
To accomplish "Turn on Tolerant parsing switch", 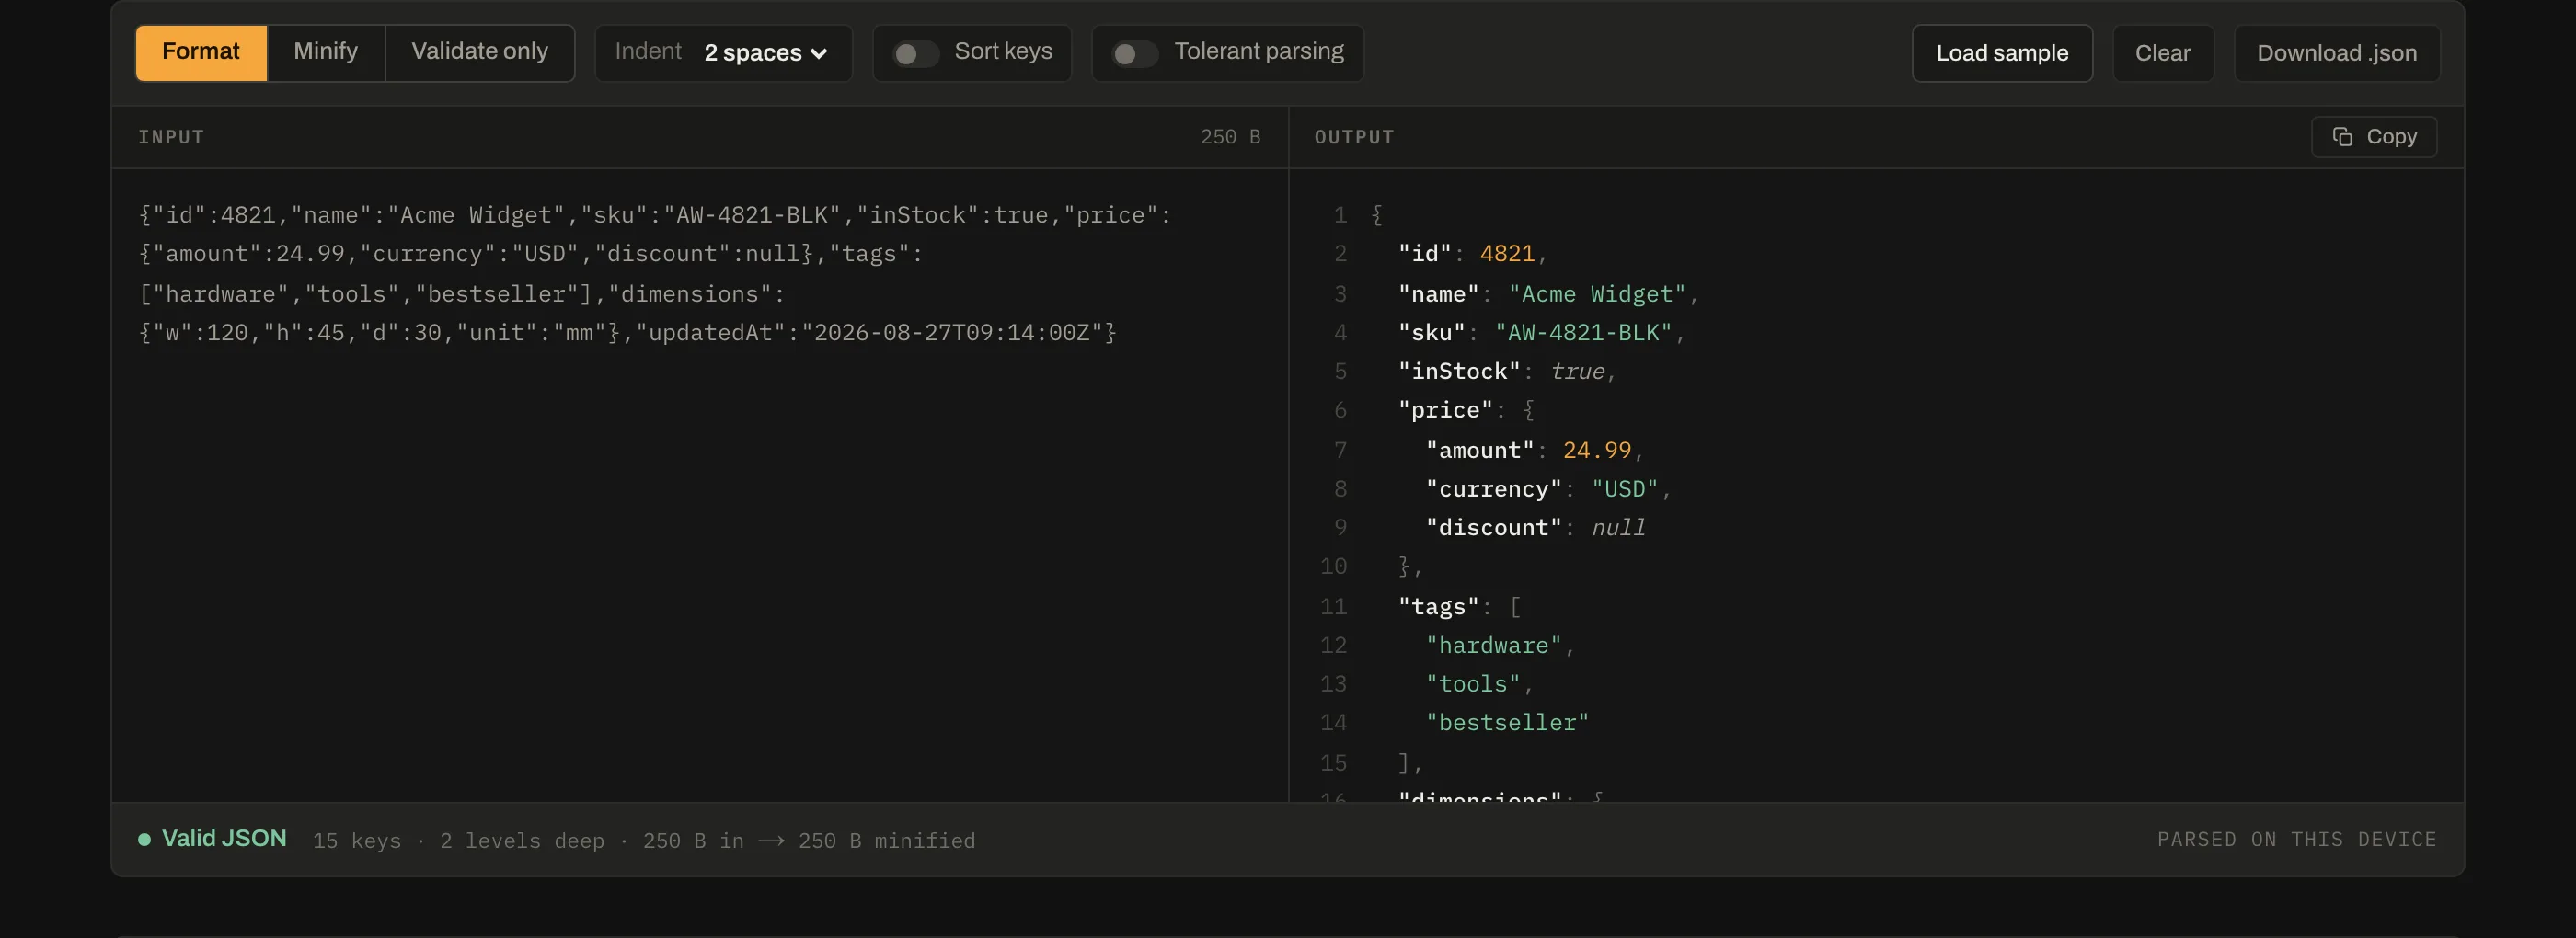I will coord(1134,53).
